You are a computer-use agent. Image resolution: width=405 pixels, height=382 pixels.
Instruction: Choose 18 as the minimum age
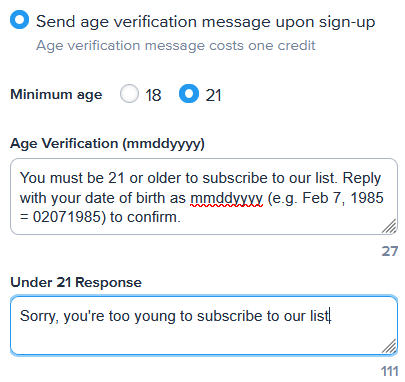pos(129,94)
